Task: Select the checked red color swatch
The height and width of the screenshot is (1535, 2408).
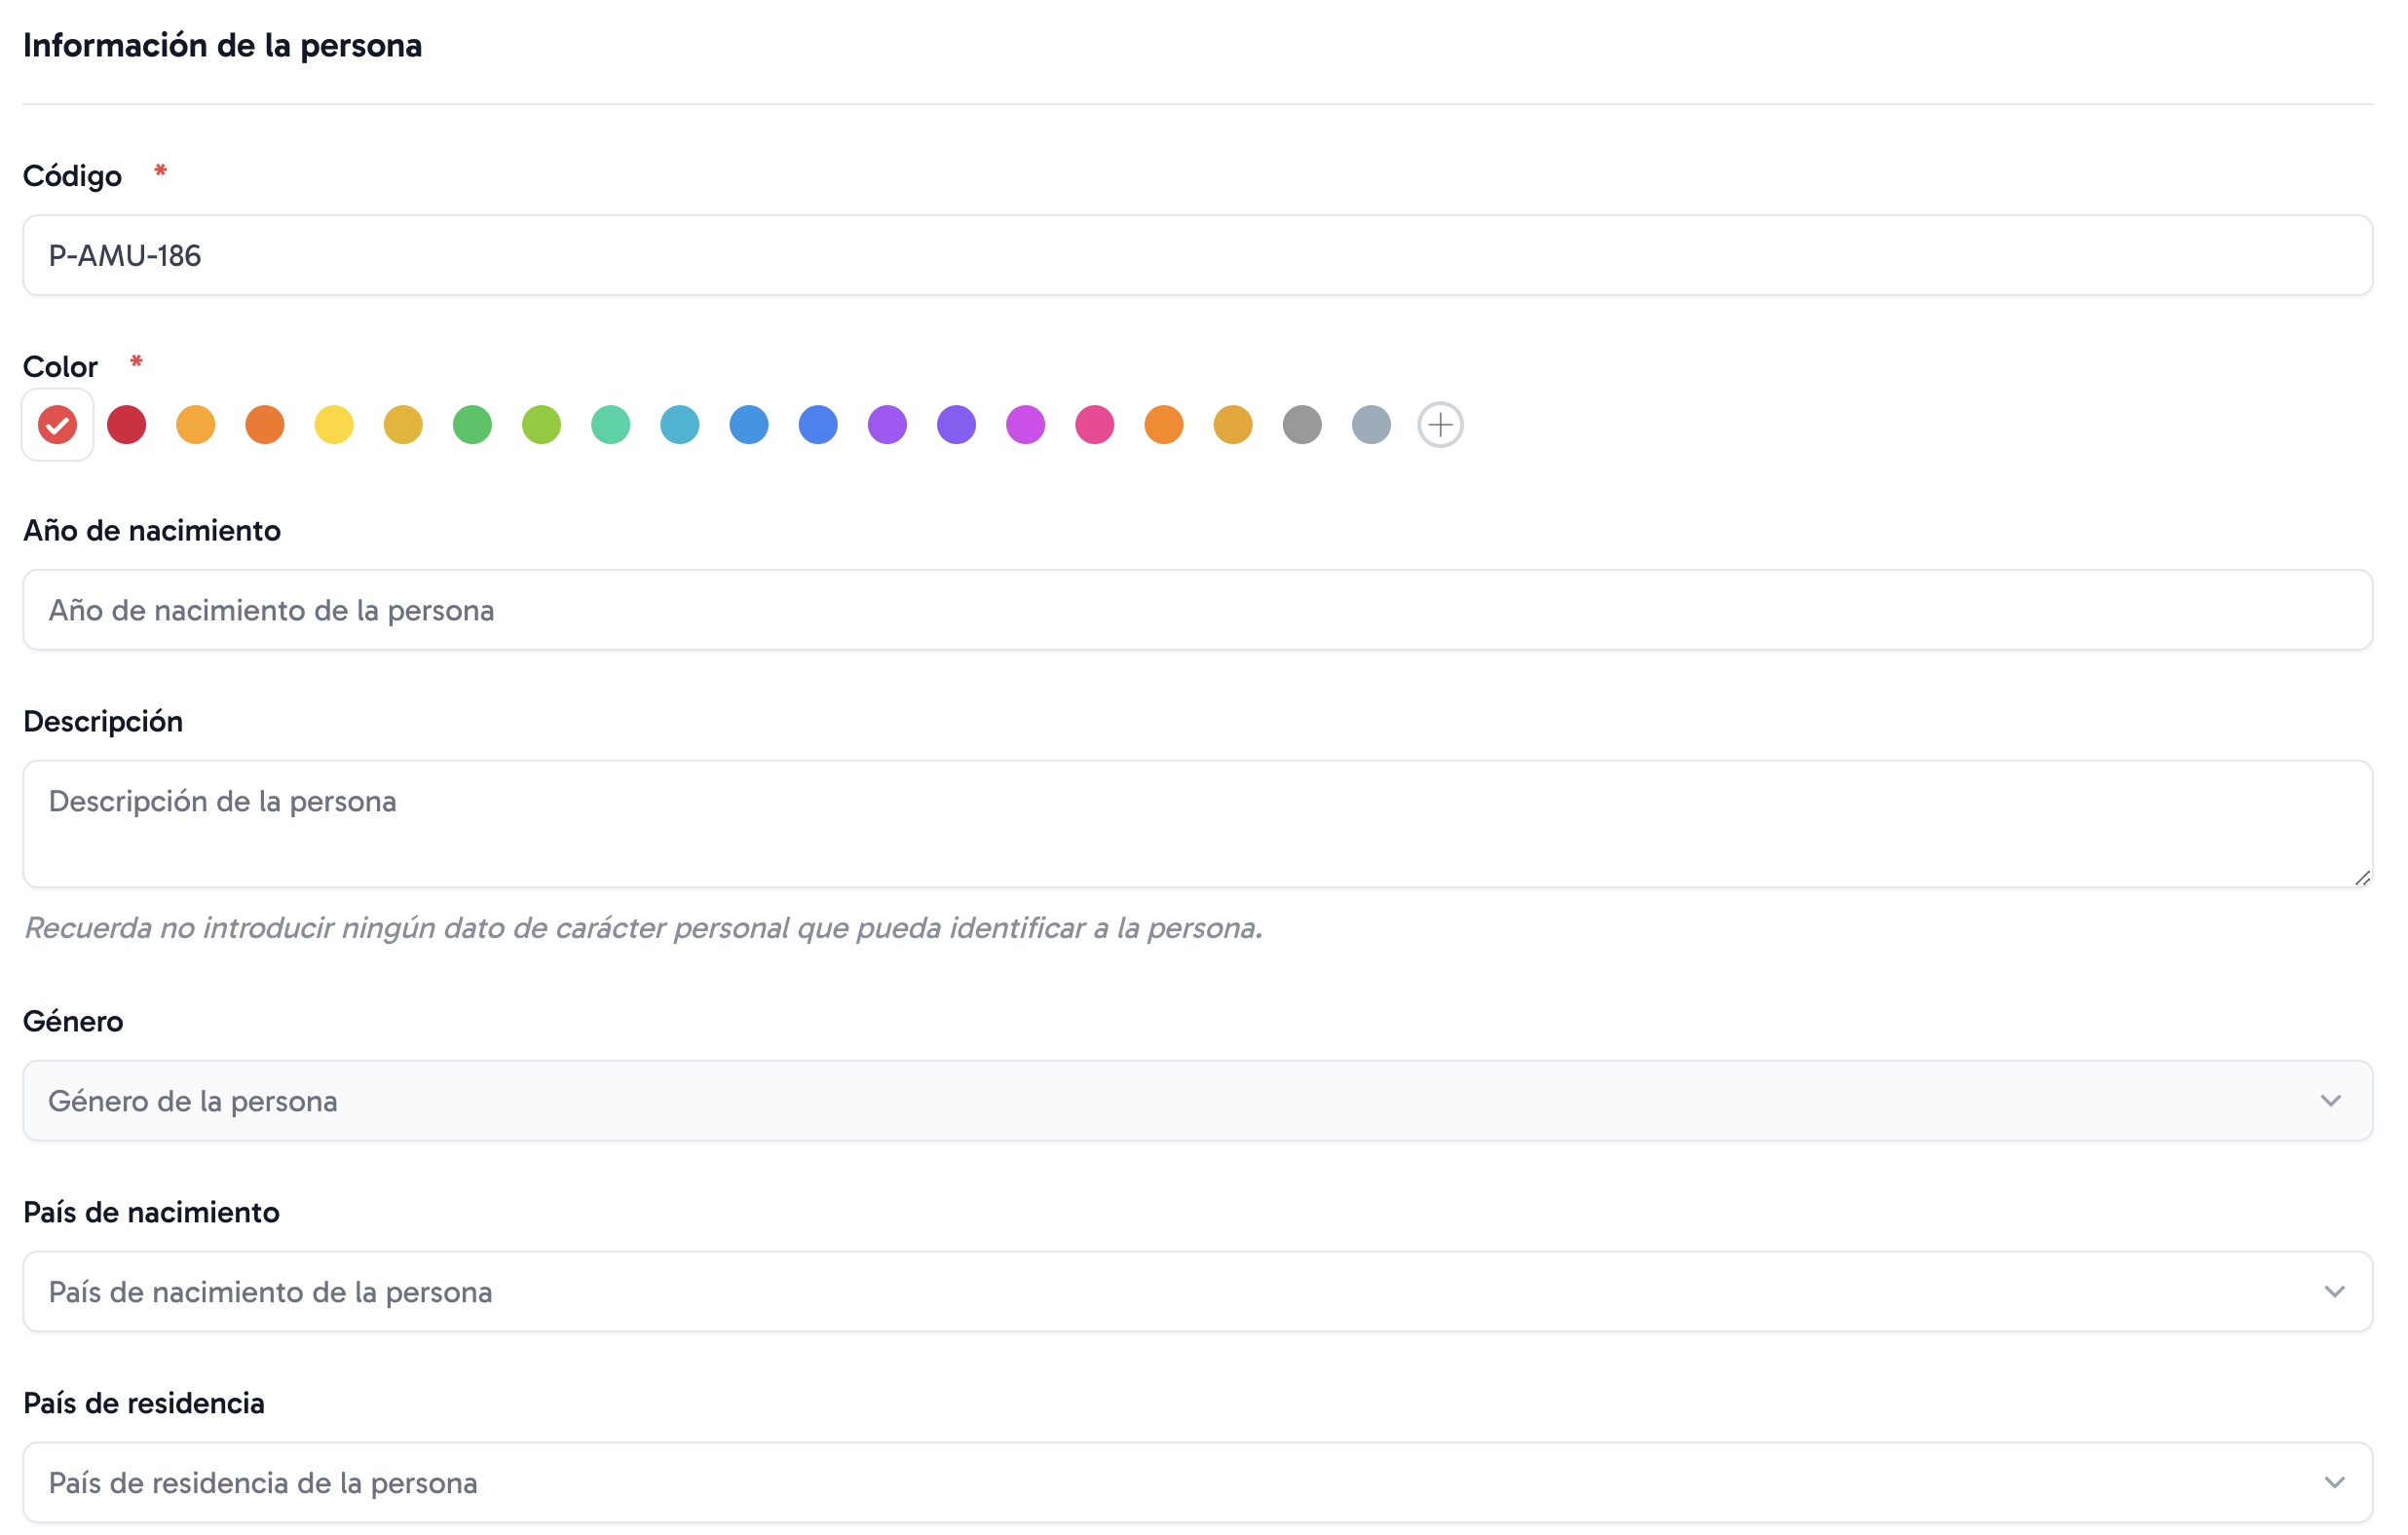Action: (x=57, y=425)
